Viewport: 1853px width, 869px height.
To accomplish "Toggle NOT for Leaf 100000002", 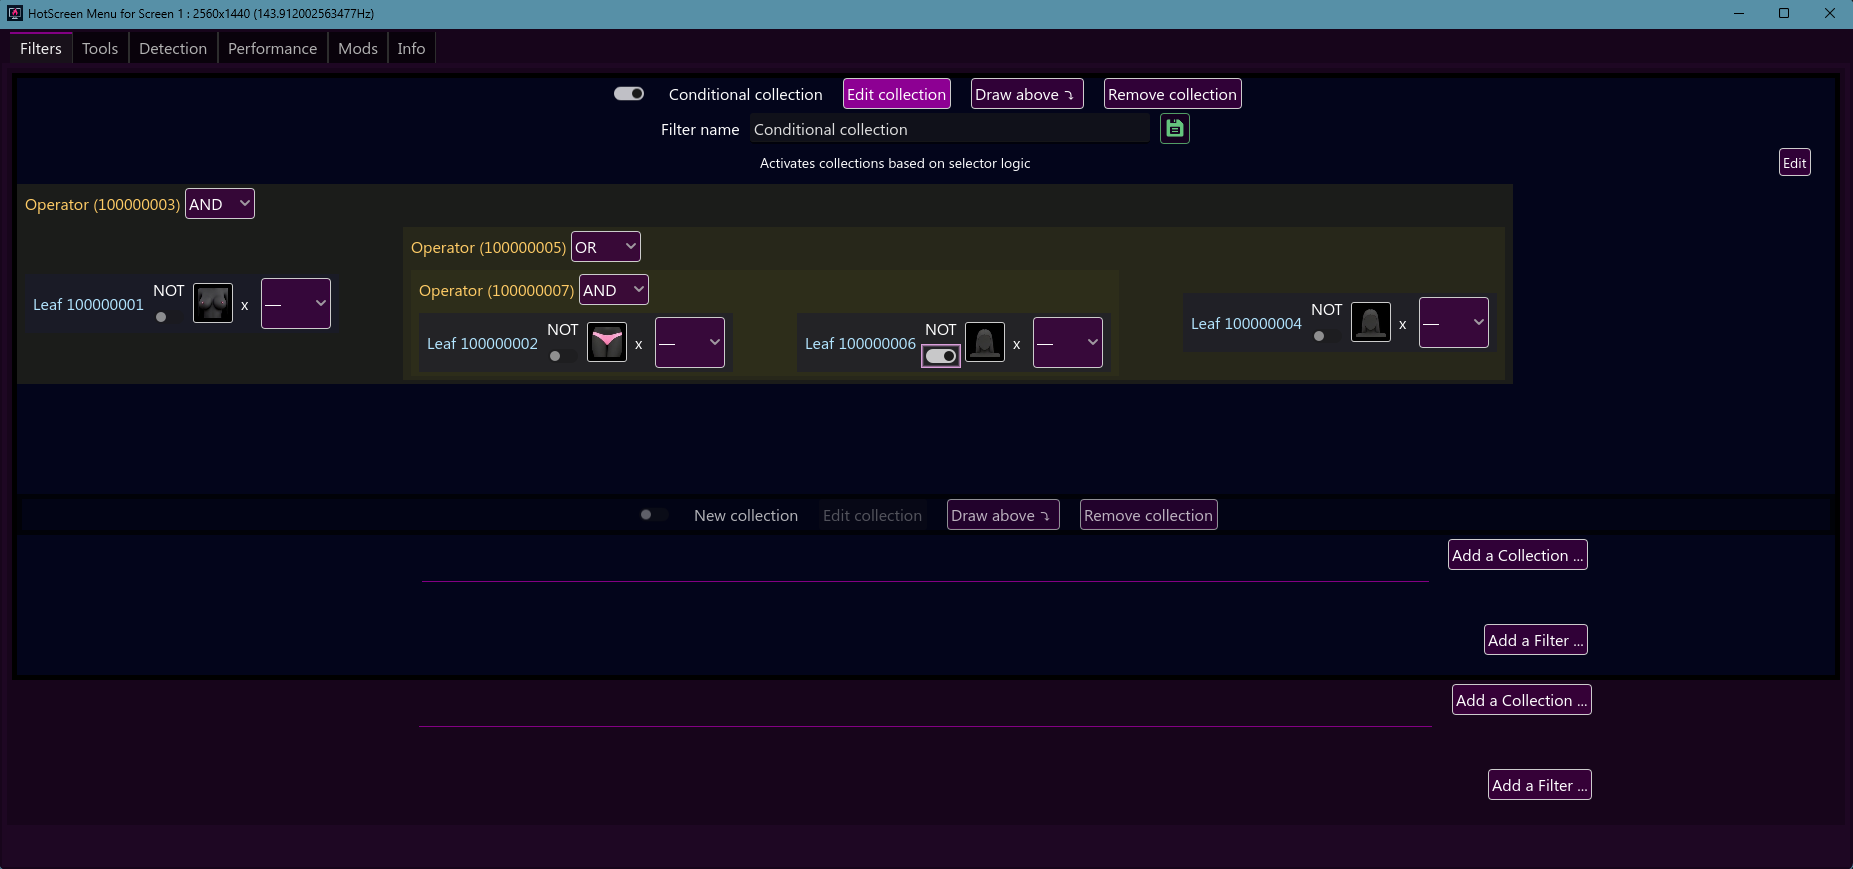I will coord(562,356).
